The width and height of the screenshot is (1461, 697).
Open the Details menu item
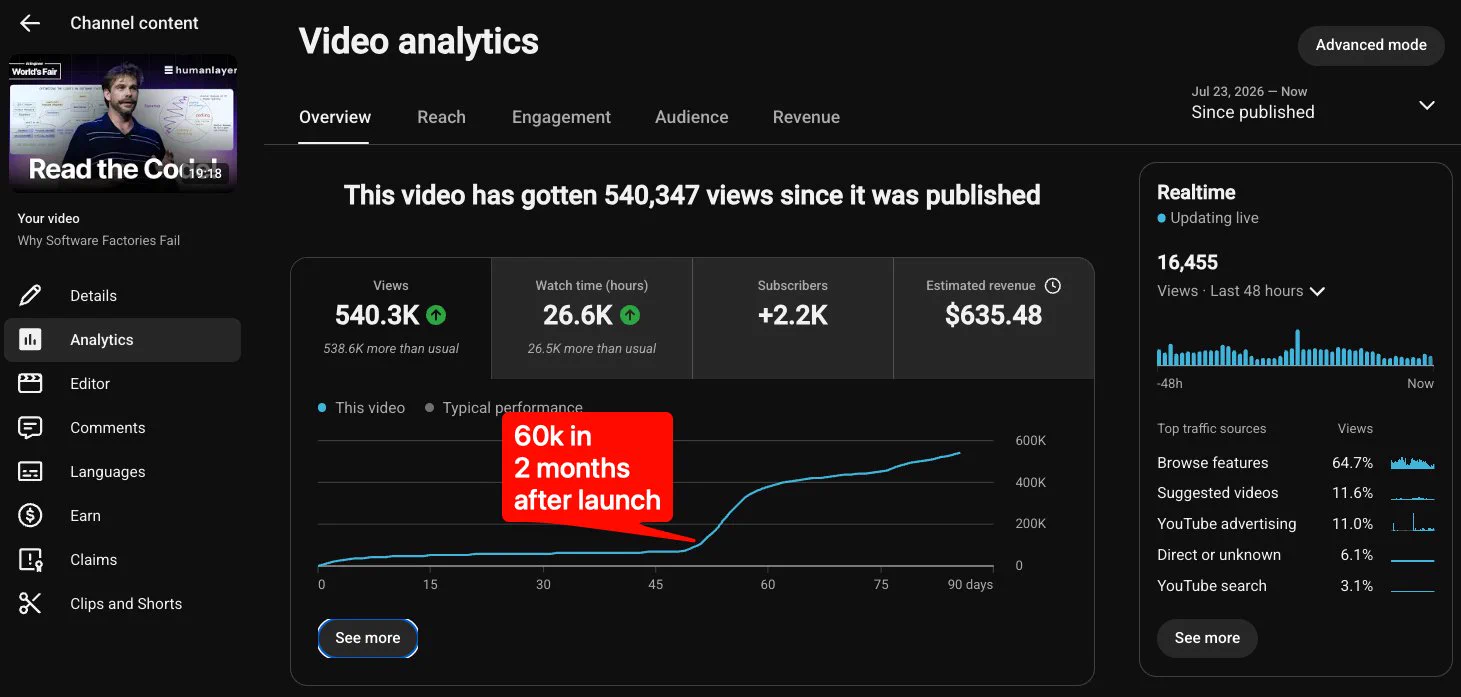122,295
